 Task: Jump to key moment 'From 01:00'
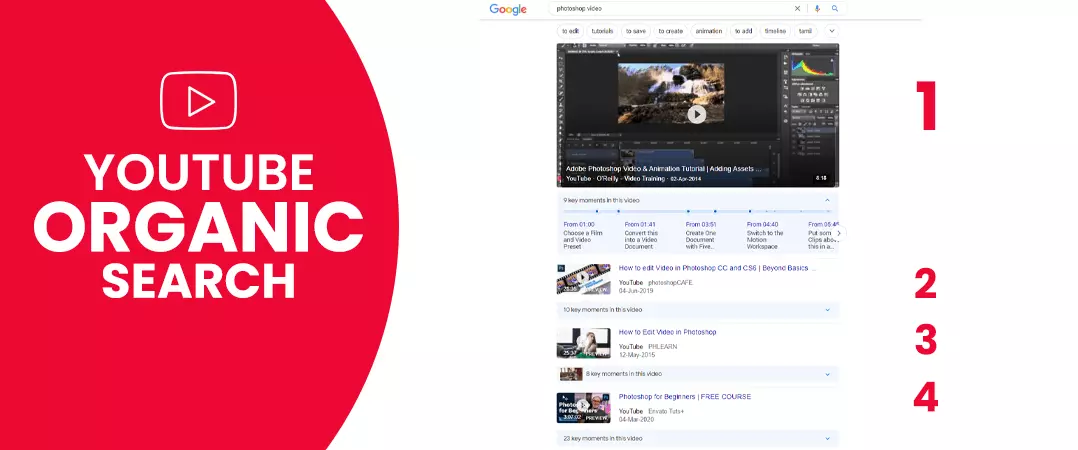(x=579, y=225)
